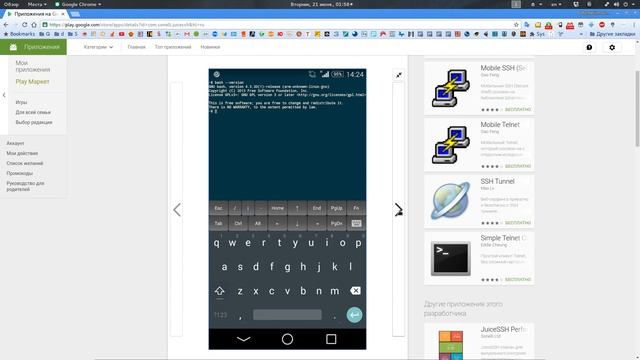Click the SSH Tunnel globe icon

tap(451, 201)
